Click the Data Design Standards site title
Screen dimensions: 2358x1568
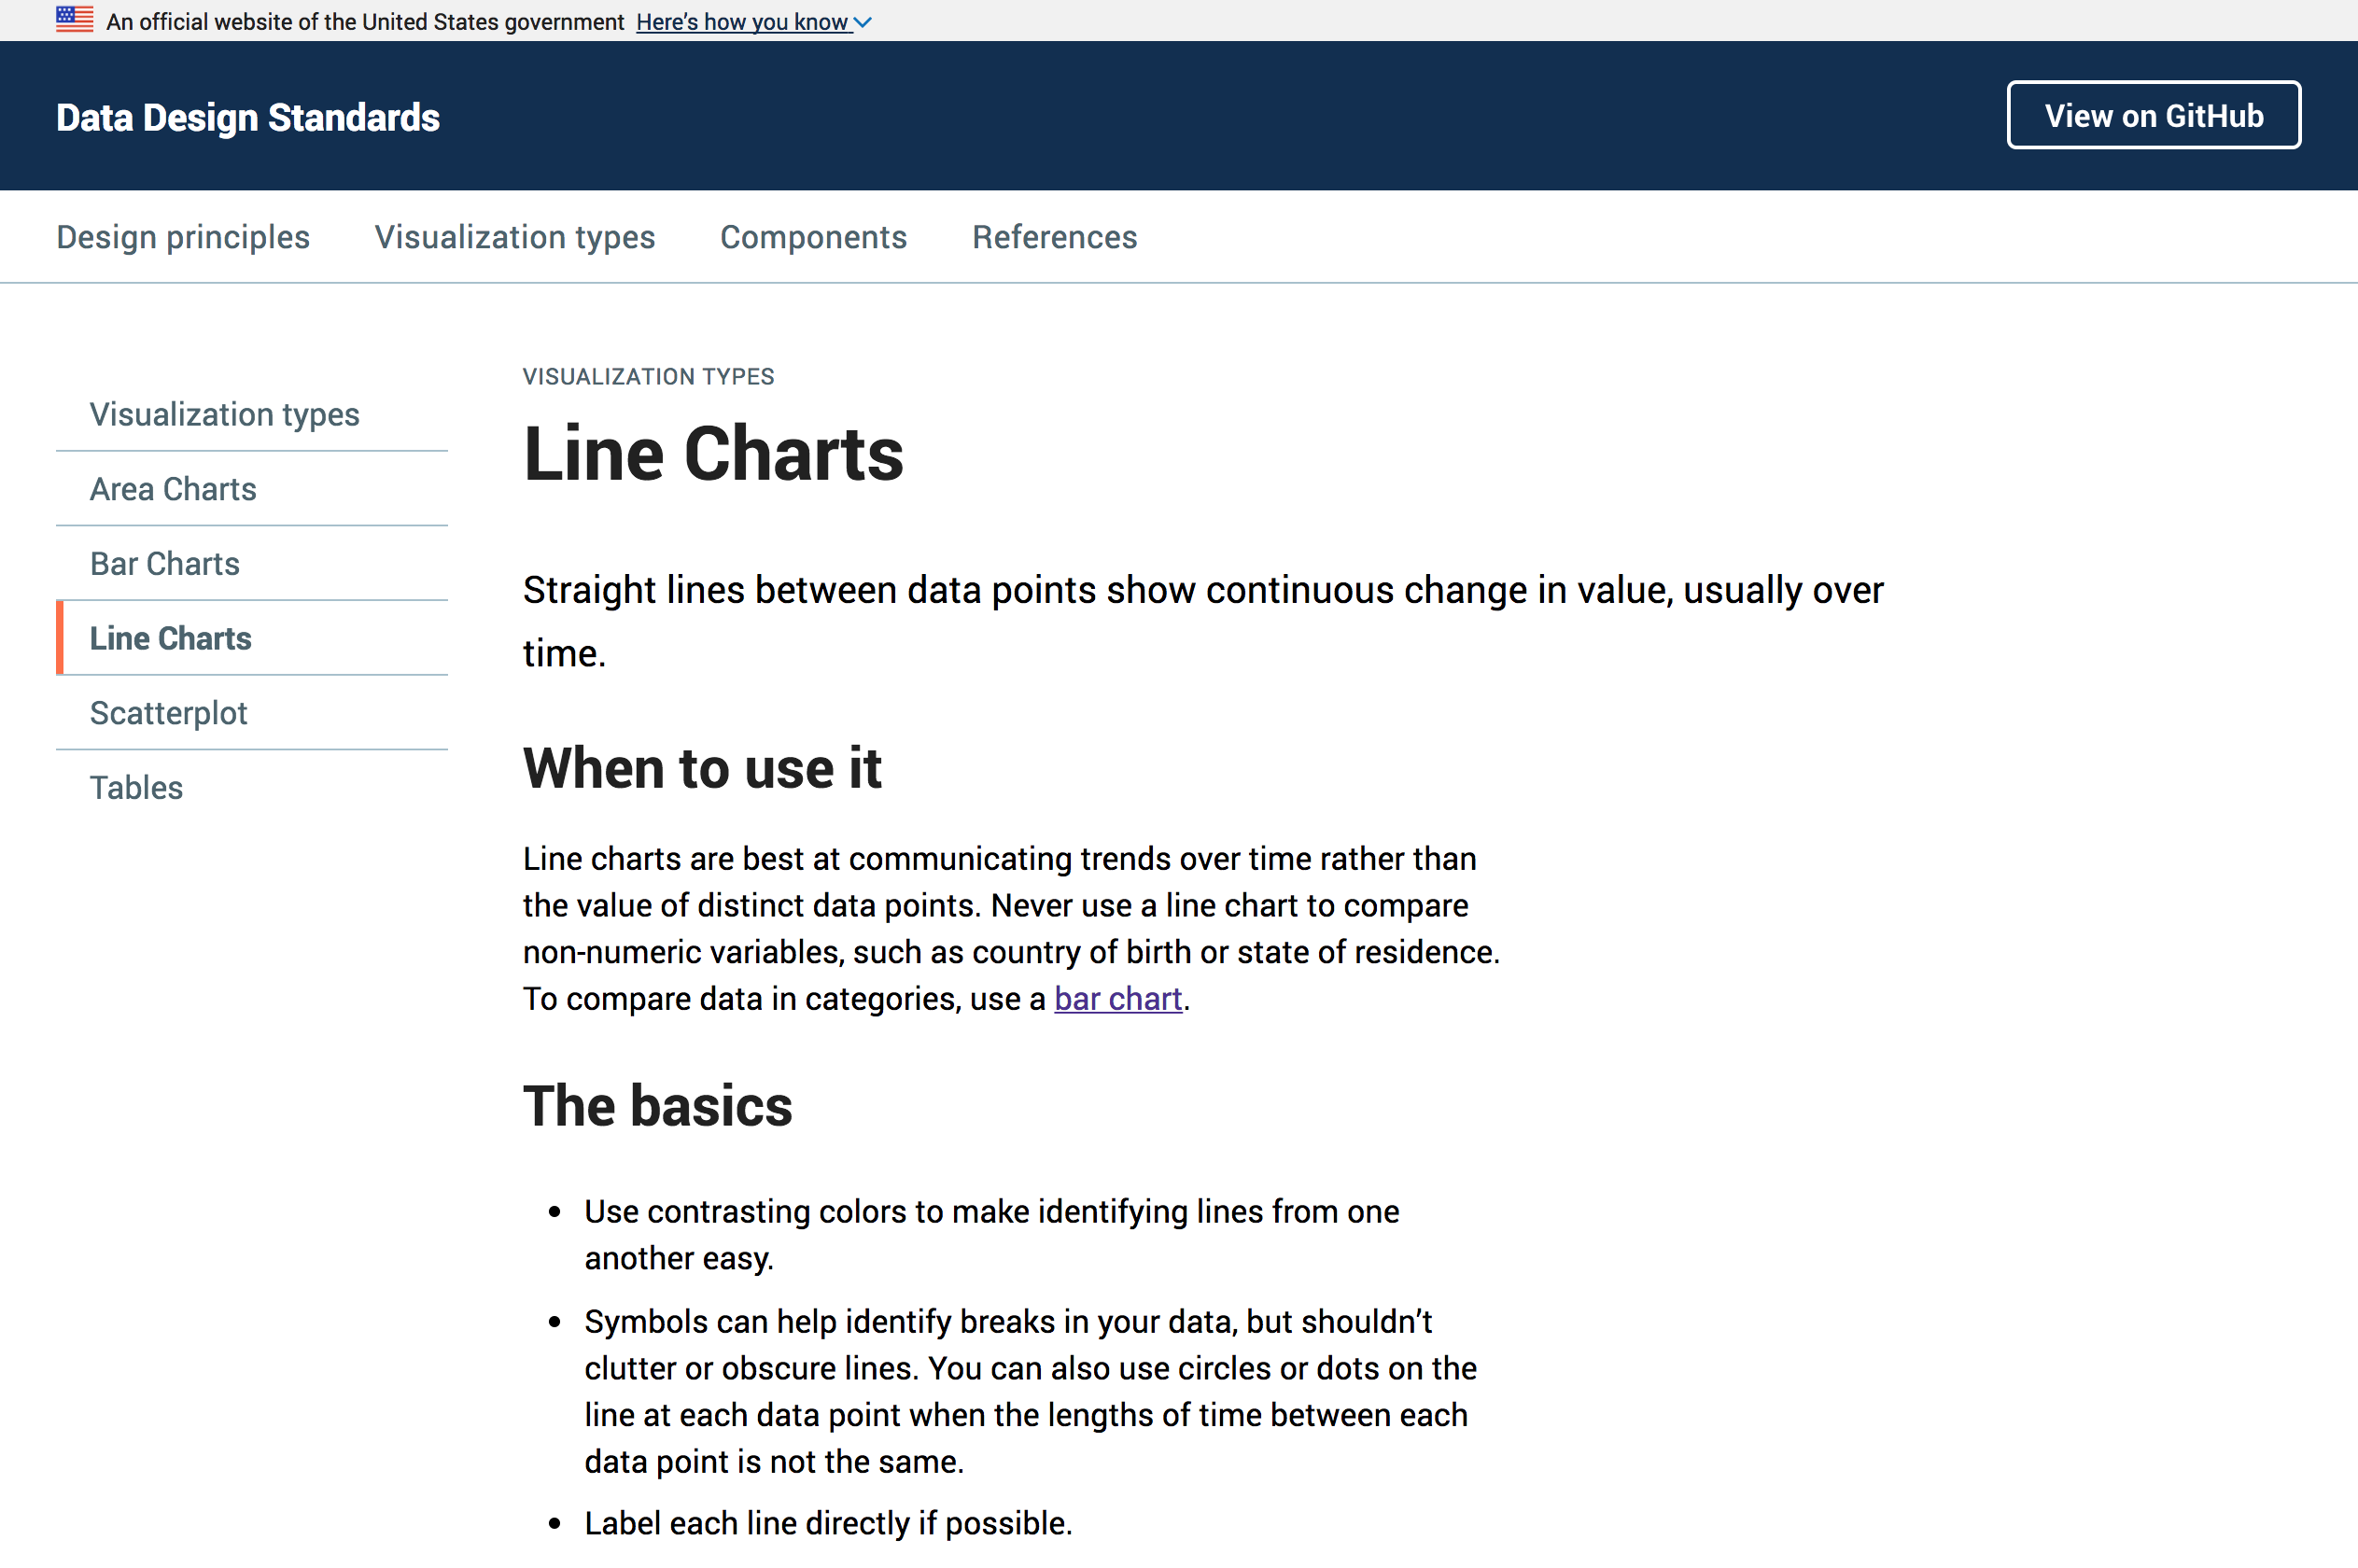[247, 116]
